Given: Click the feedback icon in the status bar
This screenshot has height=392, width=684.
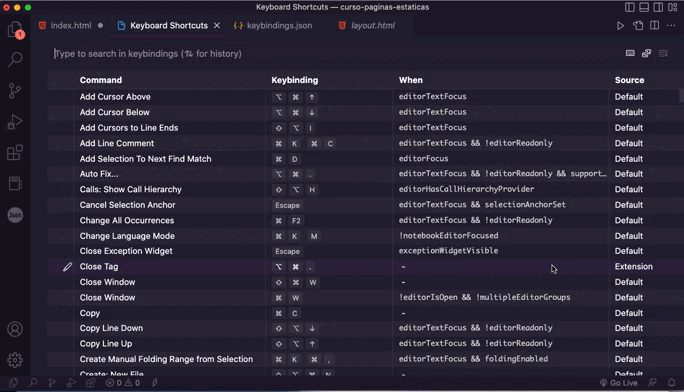Looking at the screenshot, I should (x=653, y=383).
